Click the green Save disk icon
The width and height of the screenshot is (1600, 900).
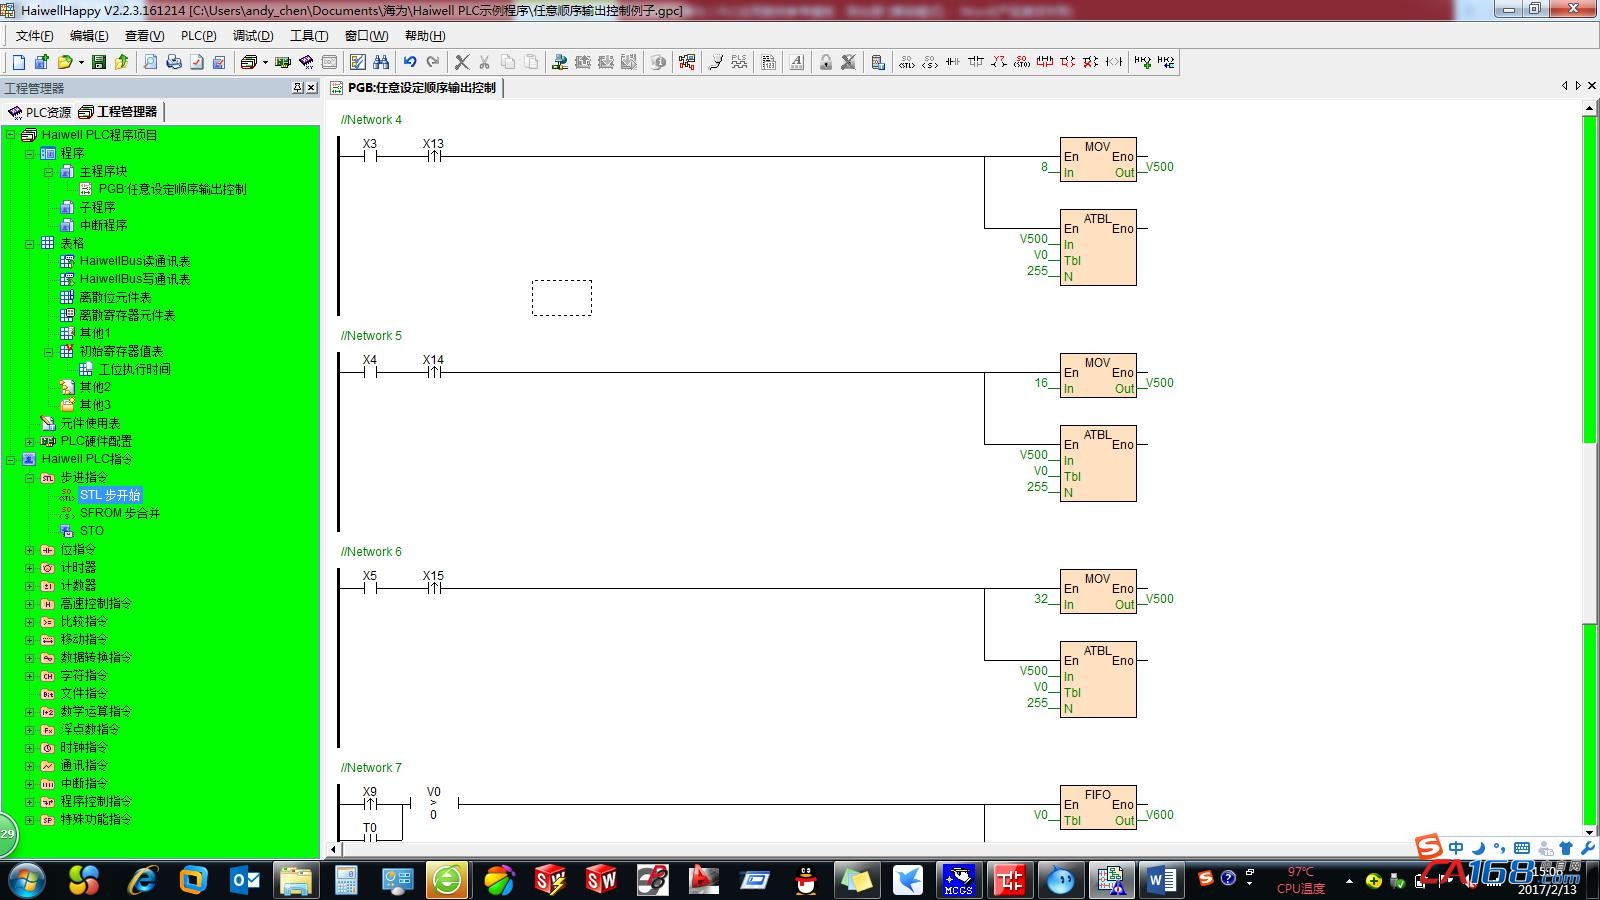[98, 62]
